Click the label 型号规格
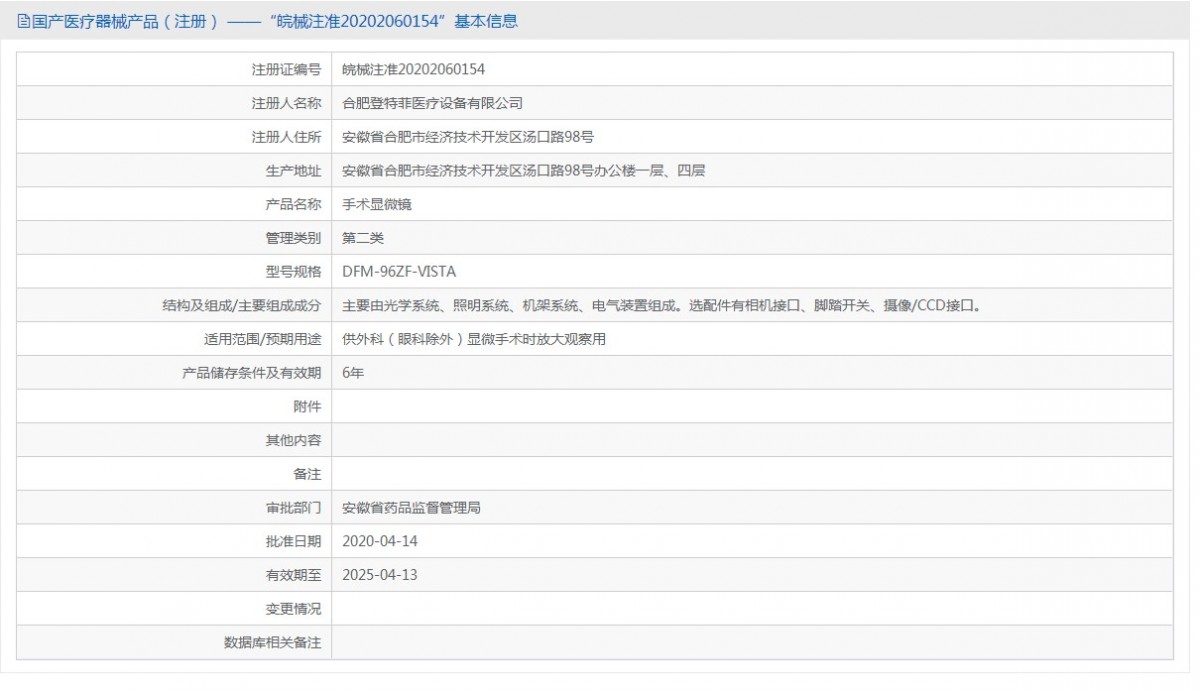 293,272
